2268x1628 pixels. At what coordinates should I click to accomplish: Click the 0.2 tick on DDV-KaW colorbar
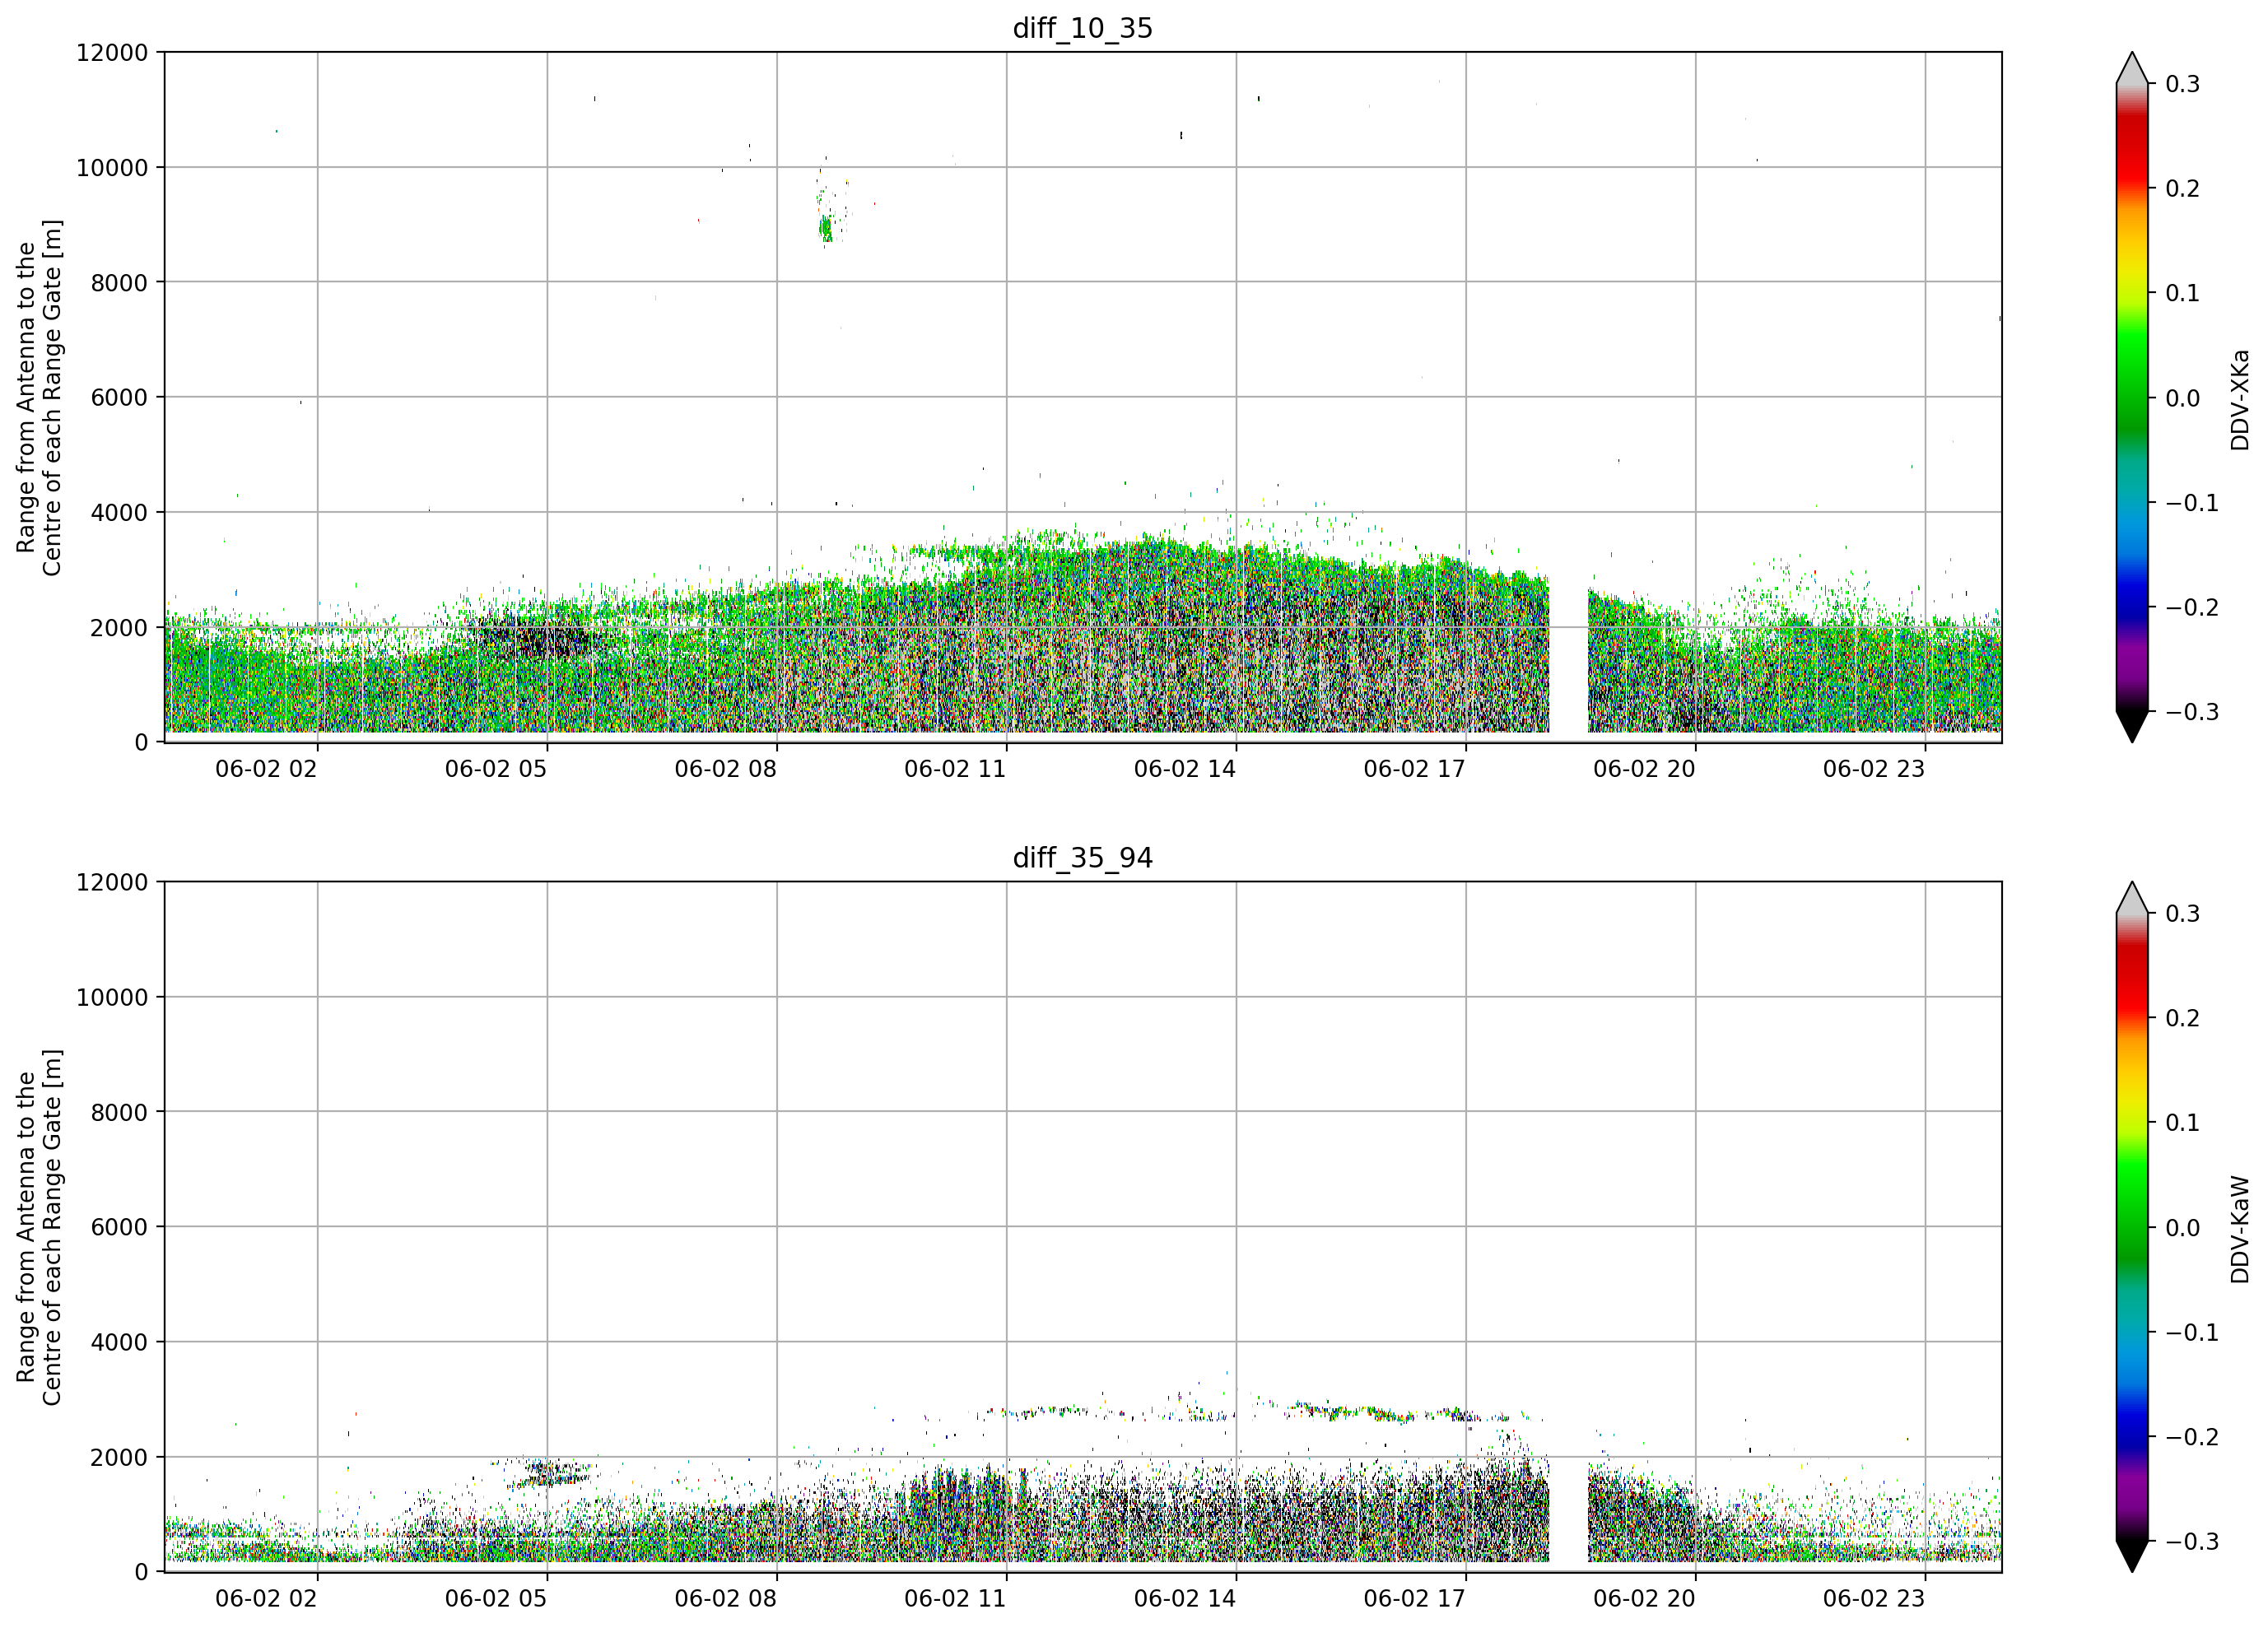2183,1018
